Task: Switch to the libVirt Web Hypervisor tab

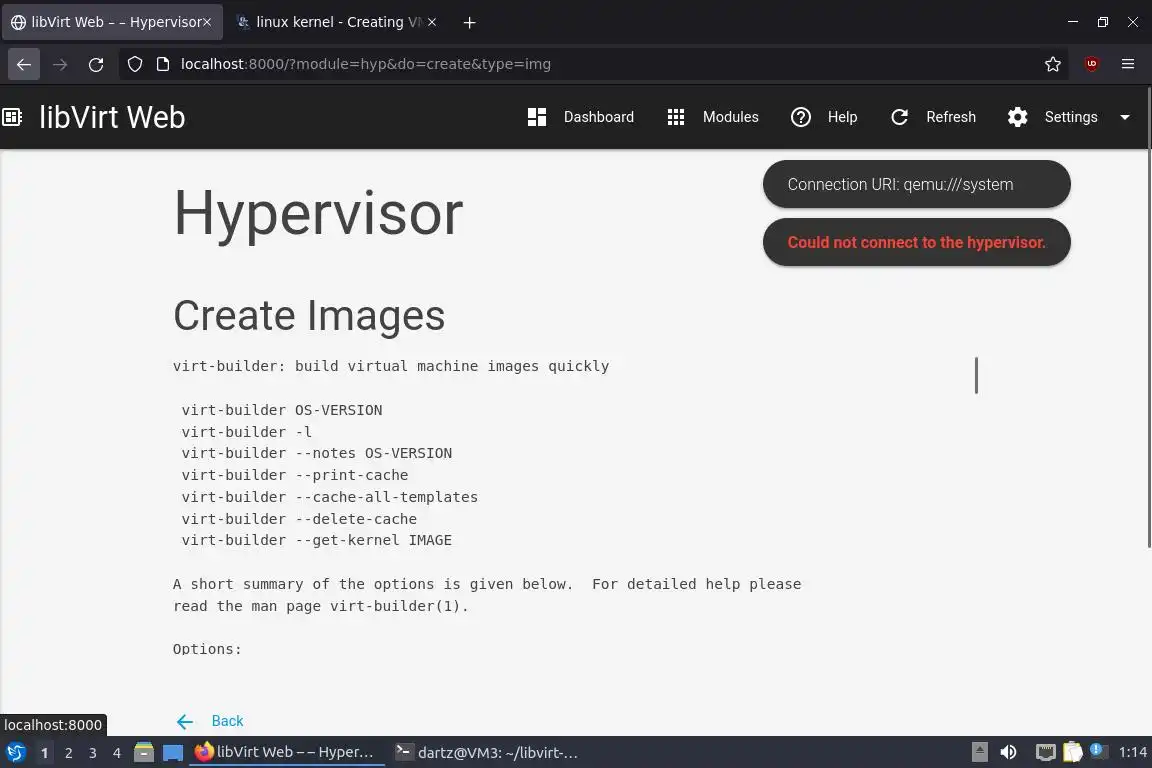Action: click(110, 22)
